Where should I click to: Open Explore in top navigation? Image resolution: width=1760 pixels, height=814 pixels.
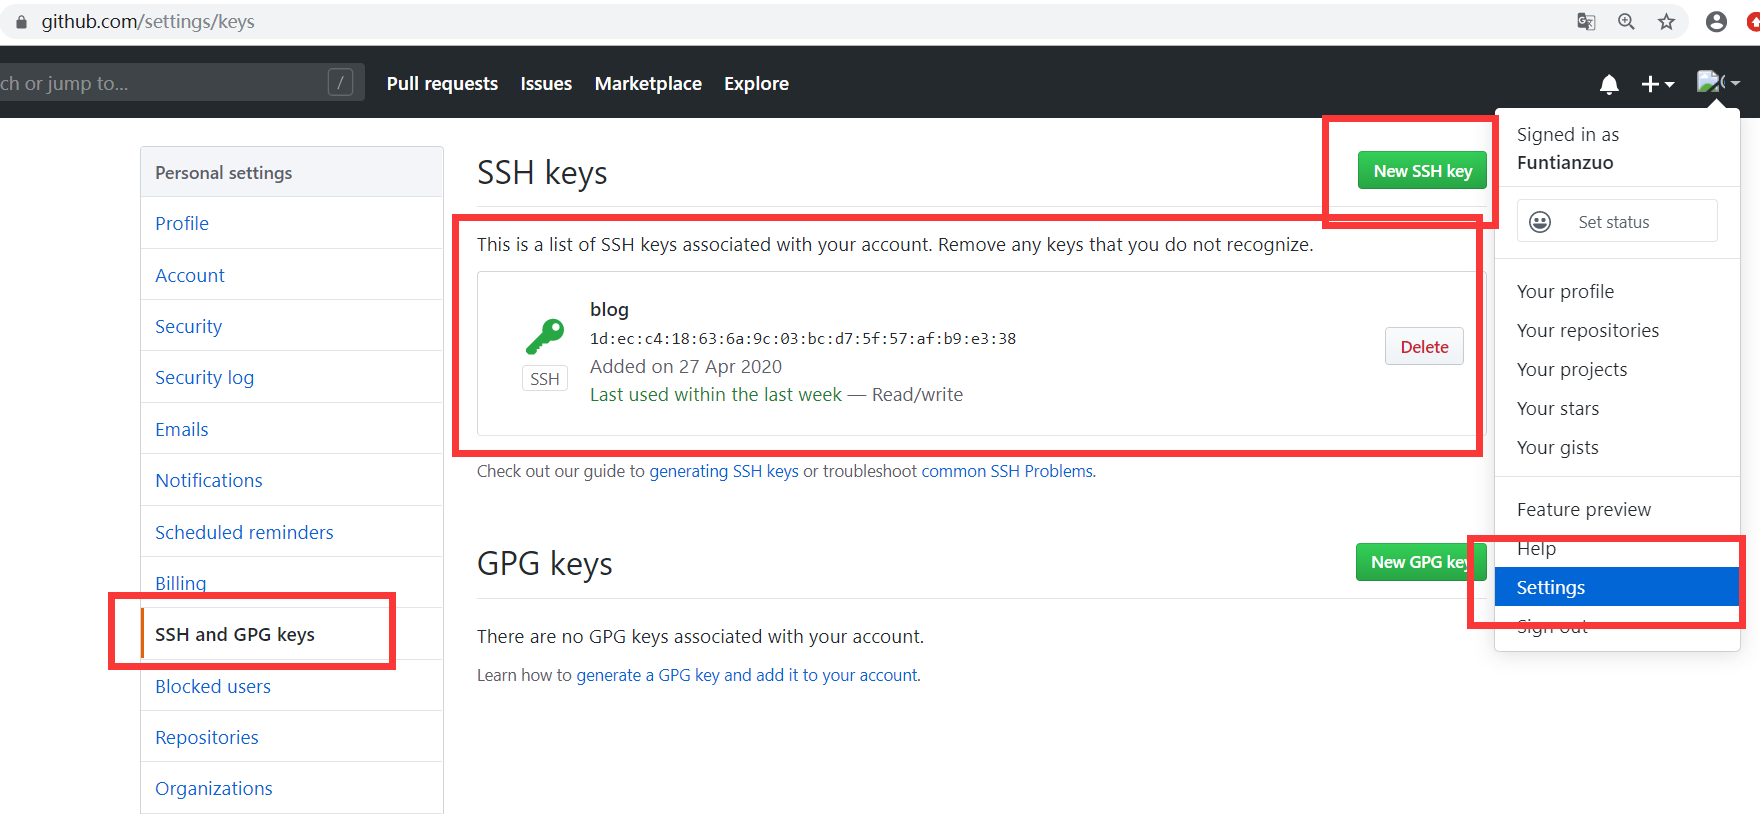coord(756,84)
